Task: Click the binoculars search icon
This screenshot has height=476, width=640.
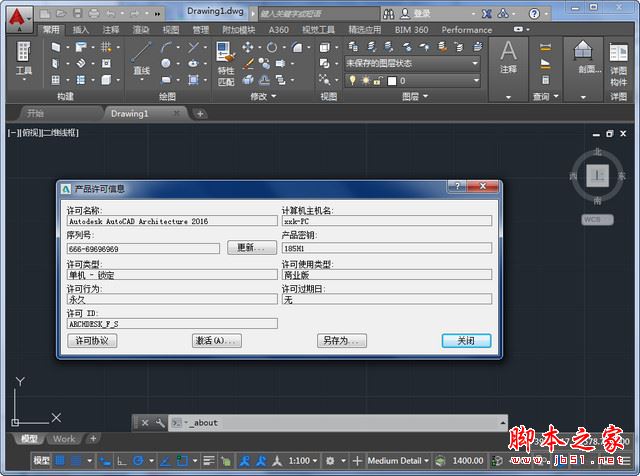Action: click(389, 14)
